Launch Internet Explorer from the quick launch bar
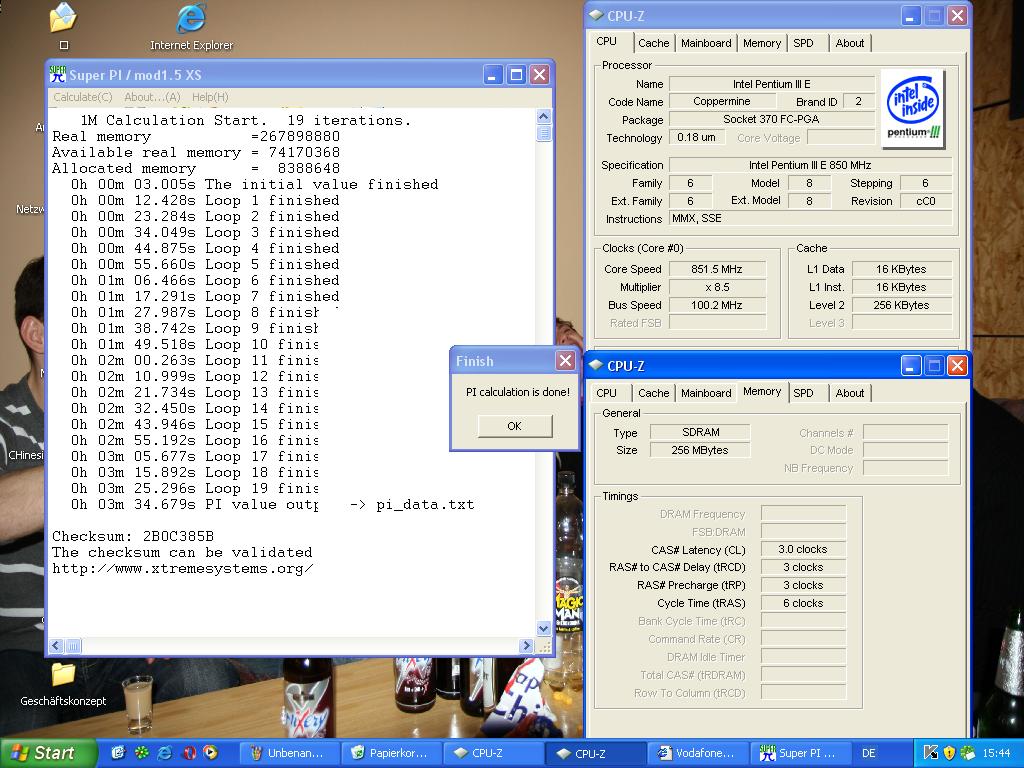The image size is (1024, 768). 165,753
